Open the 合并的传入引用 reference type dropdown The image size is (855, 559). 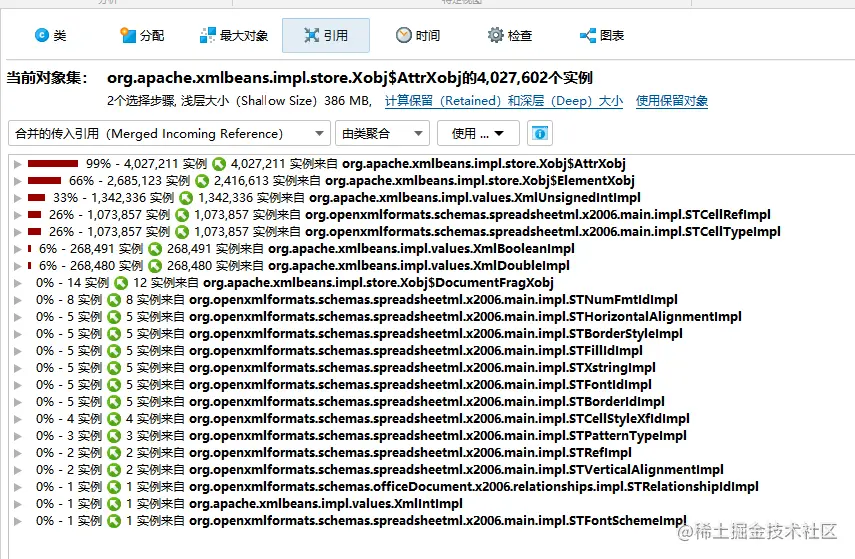tap(169, 134)
